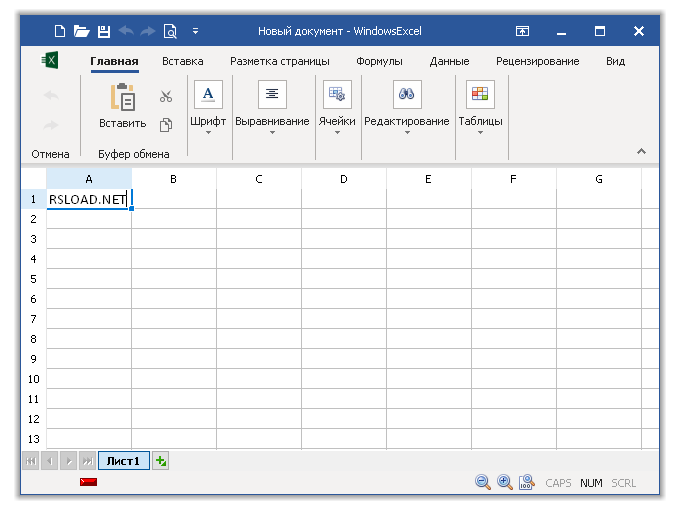Screen dimensions: 693x512
Task: Expand the Шрифт dropdown arrow
Action: pyautogui.click(x=208, y=132)
